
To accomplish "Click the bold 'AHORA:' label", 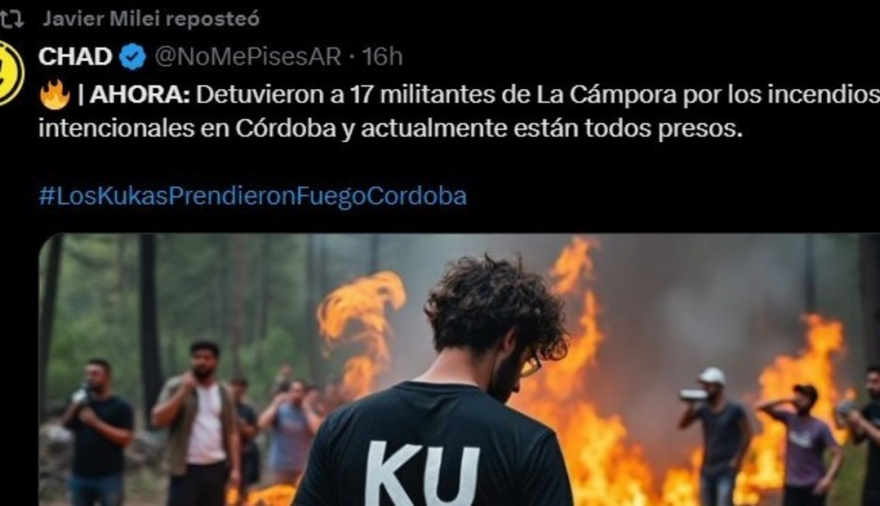I will (x=140, y=95).
